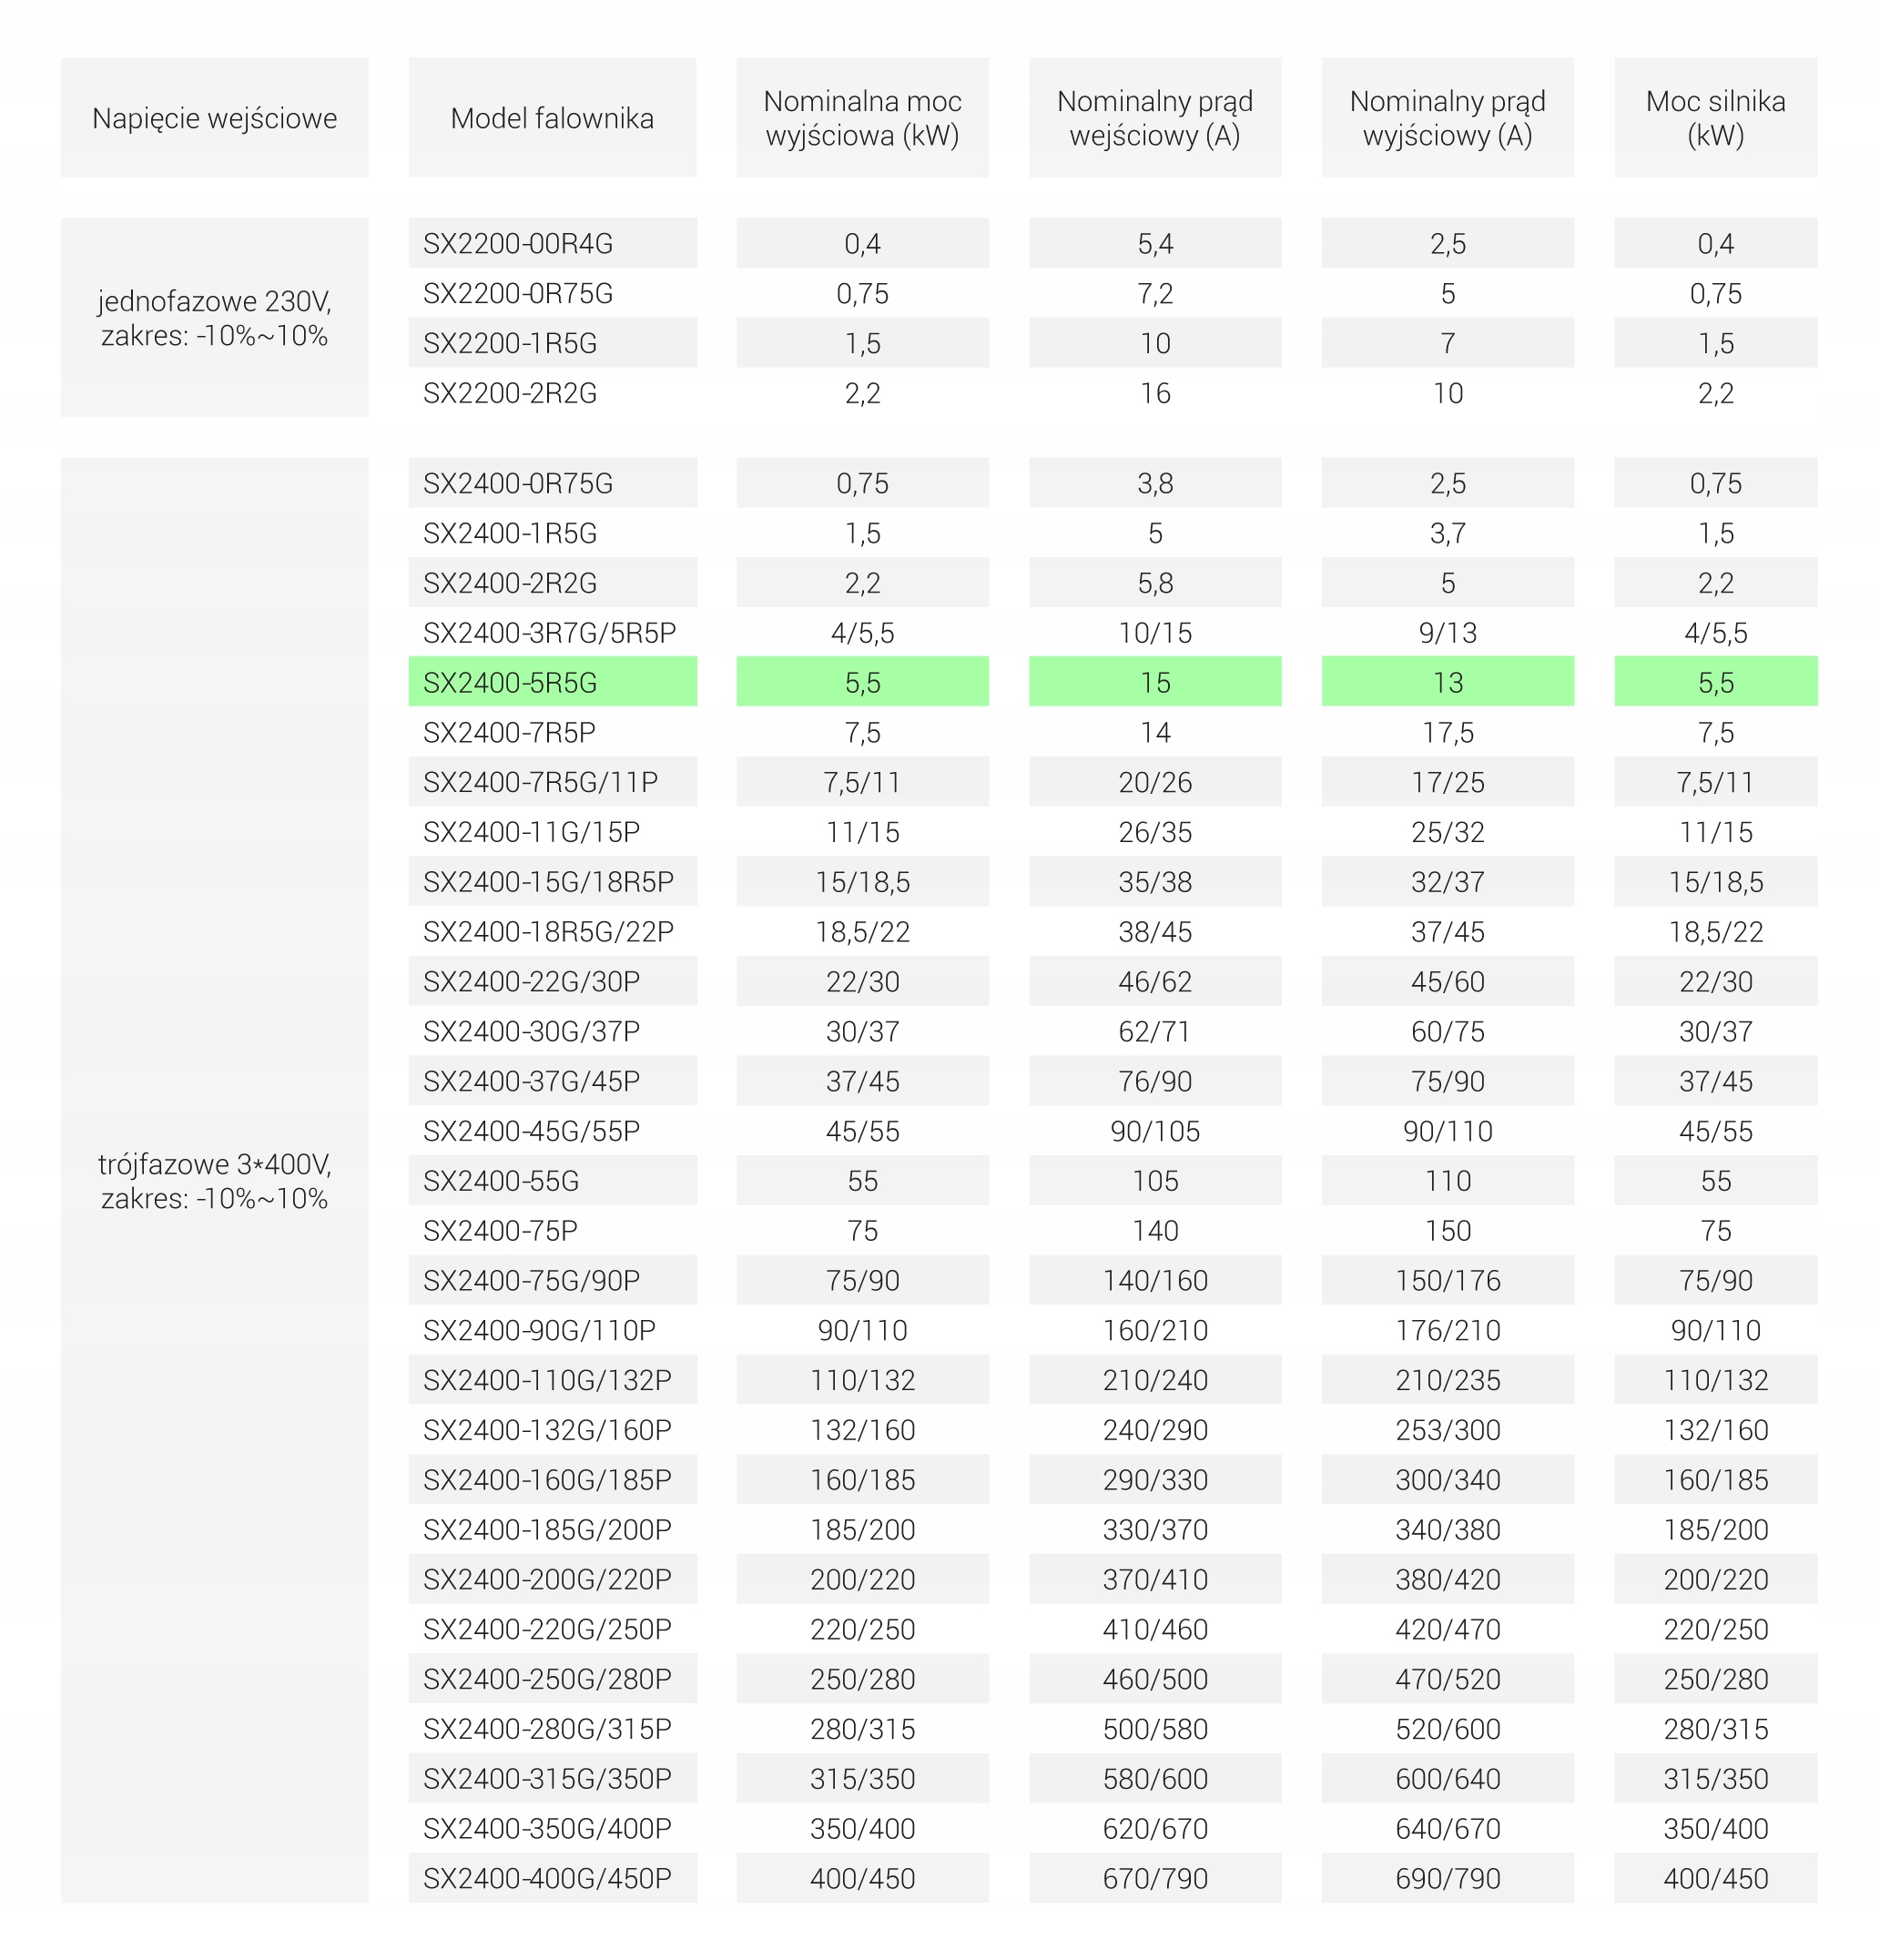Select the 'jednofazowe 230V' voltage cell
Screen dimensions: 1880x1960
[x=214, y=318]
